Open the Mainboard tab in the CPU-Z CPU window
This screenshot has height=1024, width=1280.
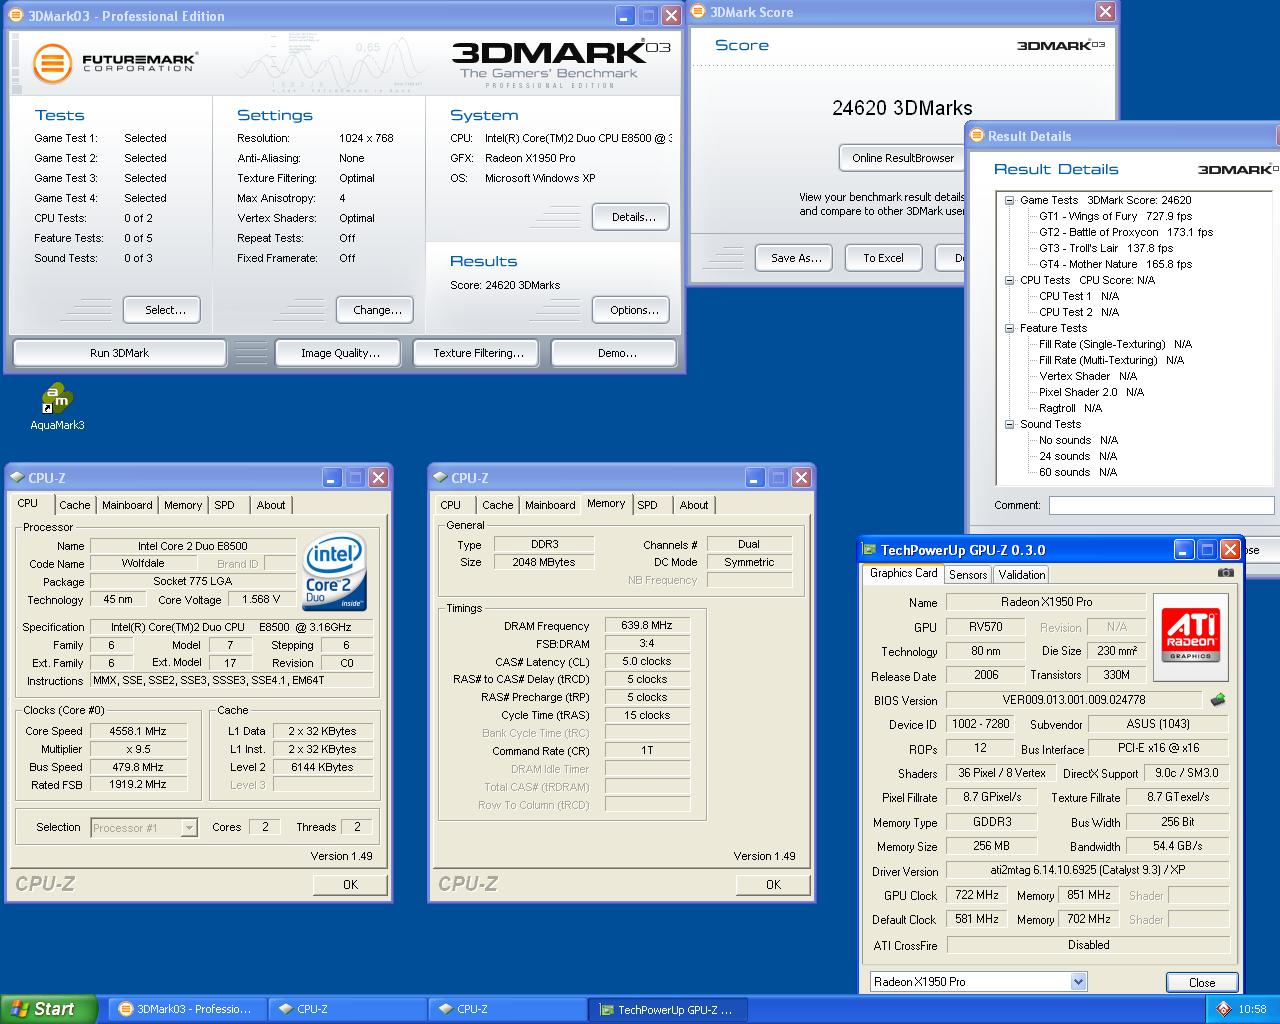[127, 505]
